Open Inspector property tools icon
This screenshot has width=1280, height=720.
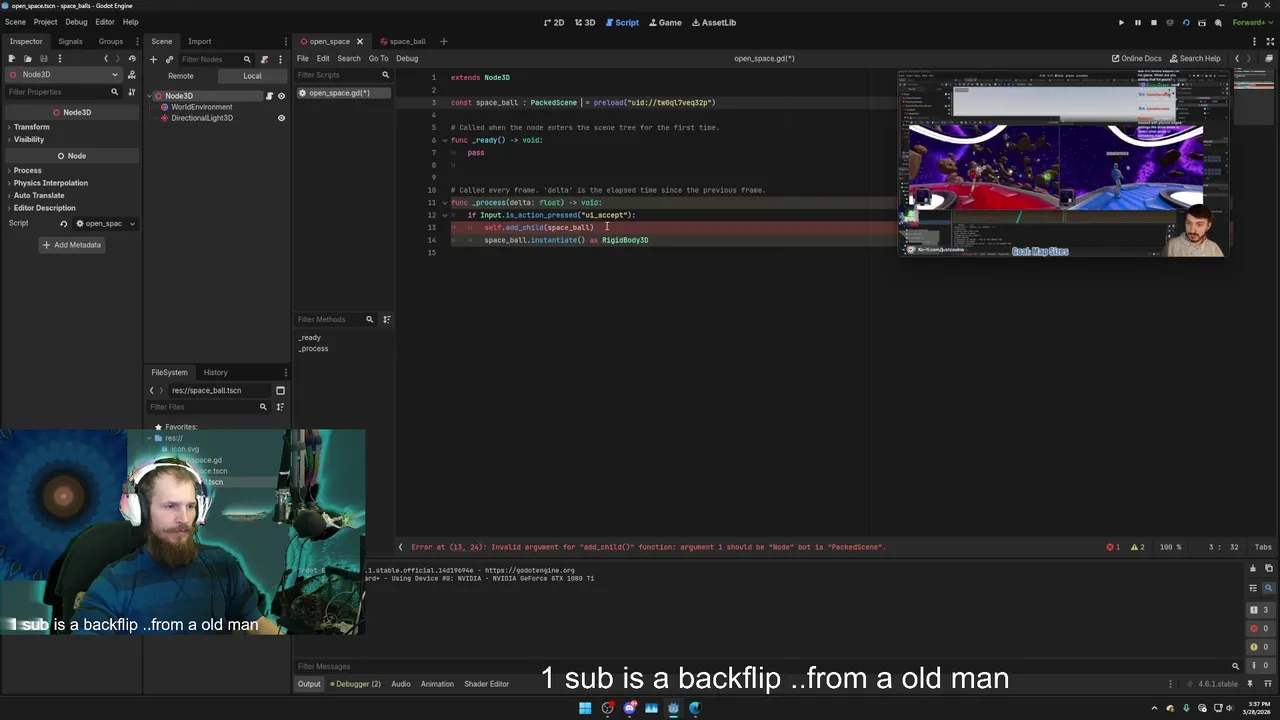[x=131, y=92]
